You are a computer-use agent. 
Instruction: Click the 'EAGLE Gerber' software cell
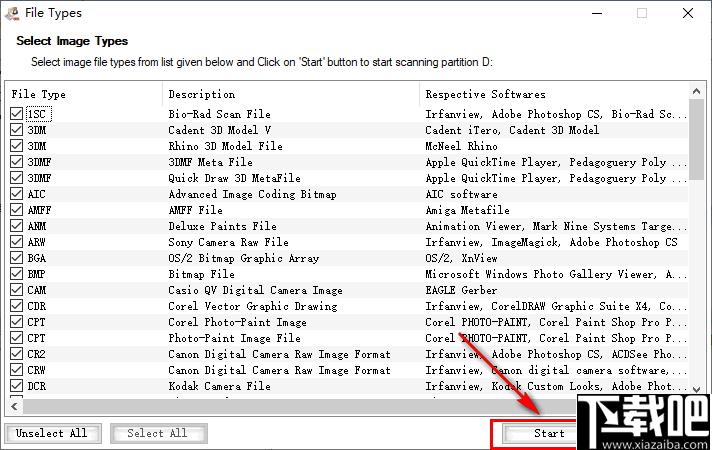tap(461, 290)
